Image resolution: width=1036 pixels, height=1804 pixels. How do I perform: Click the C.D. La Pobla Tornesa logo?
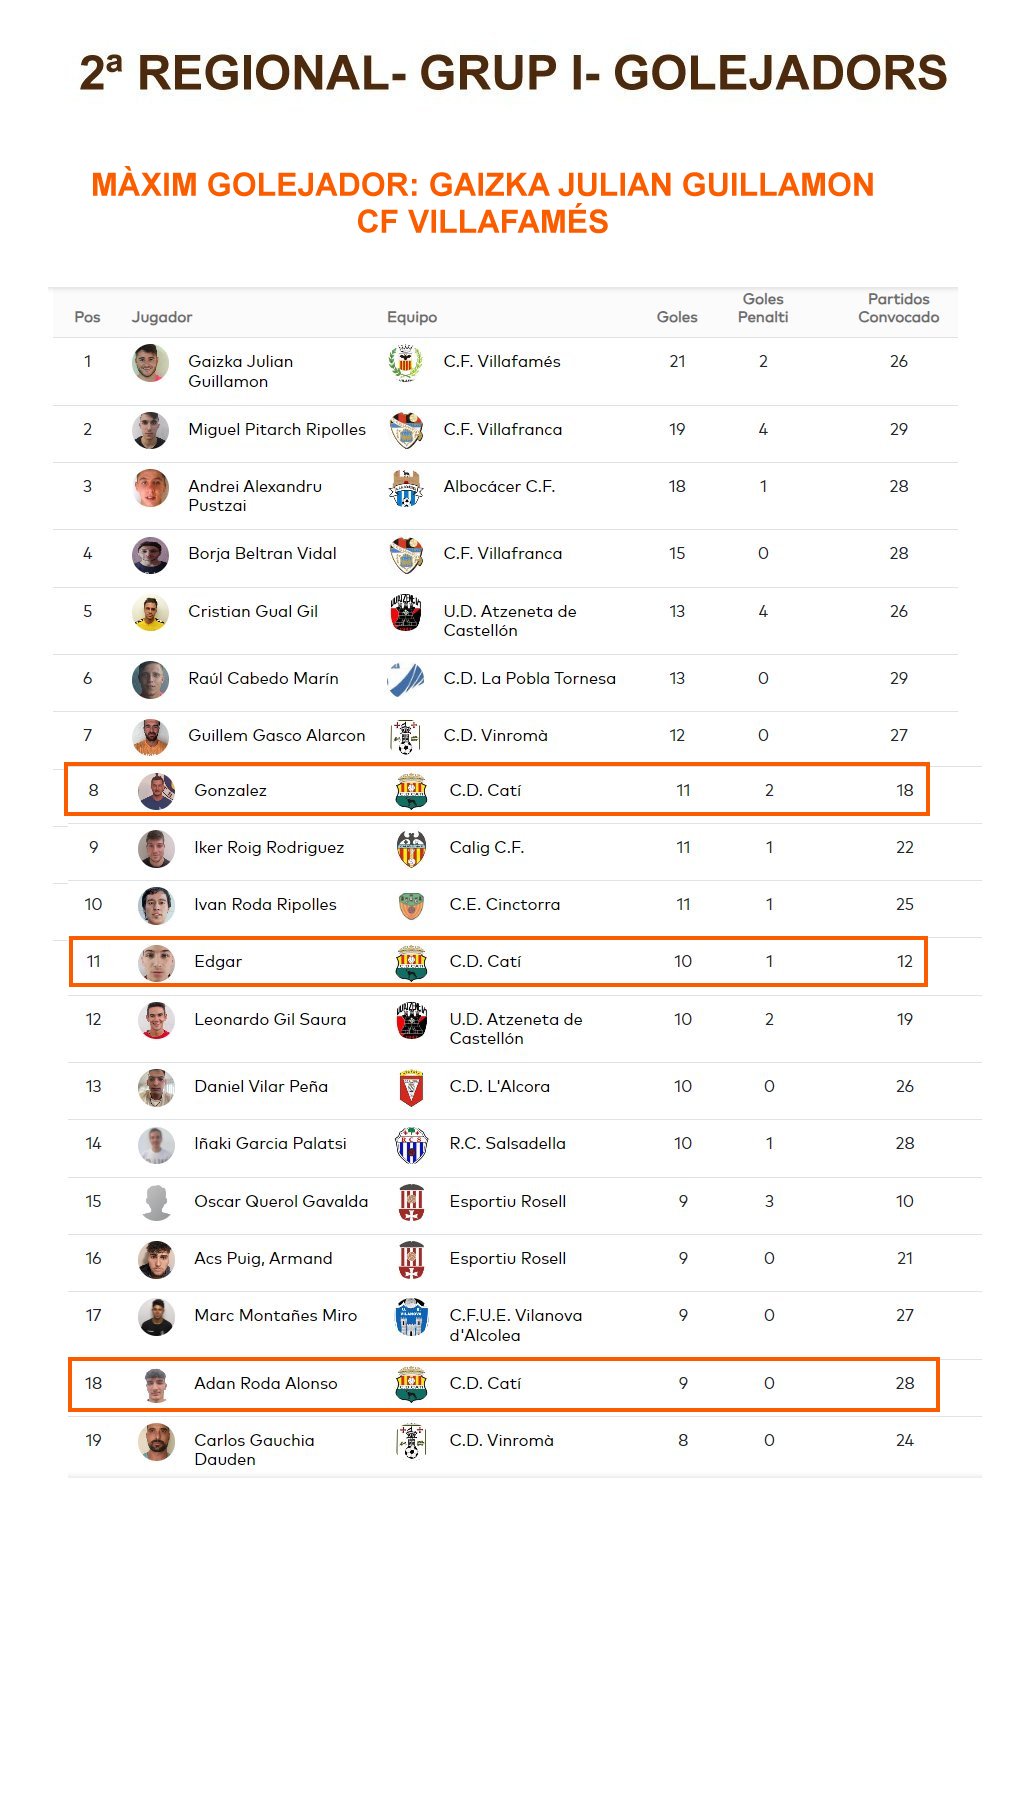pyautogui.click(x=405, y=679)
